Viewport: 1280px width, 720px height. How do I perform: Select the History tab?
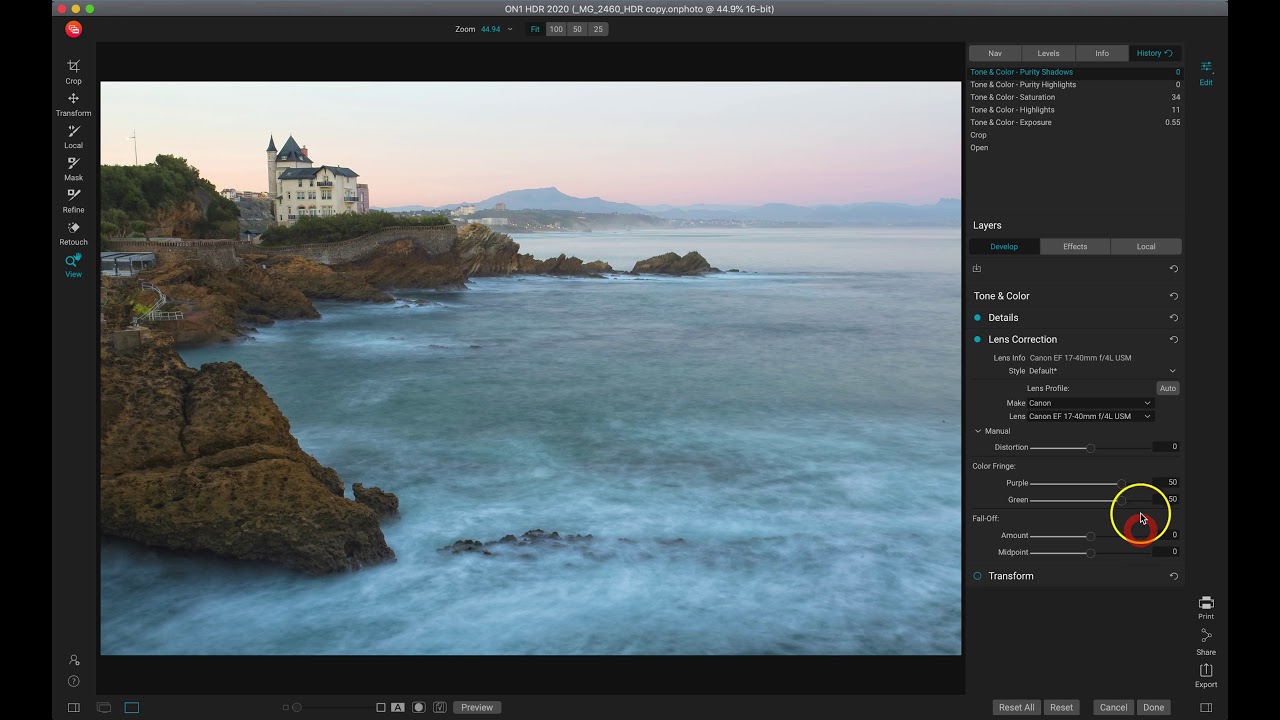[x=1154, y=53]
